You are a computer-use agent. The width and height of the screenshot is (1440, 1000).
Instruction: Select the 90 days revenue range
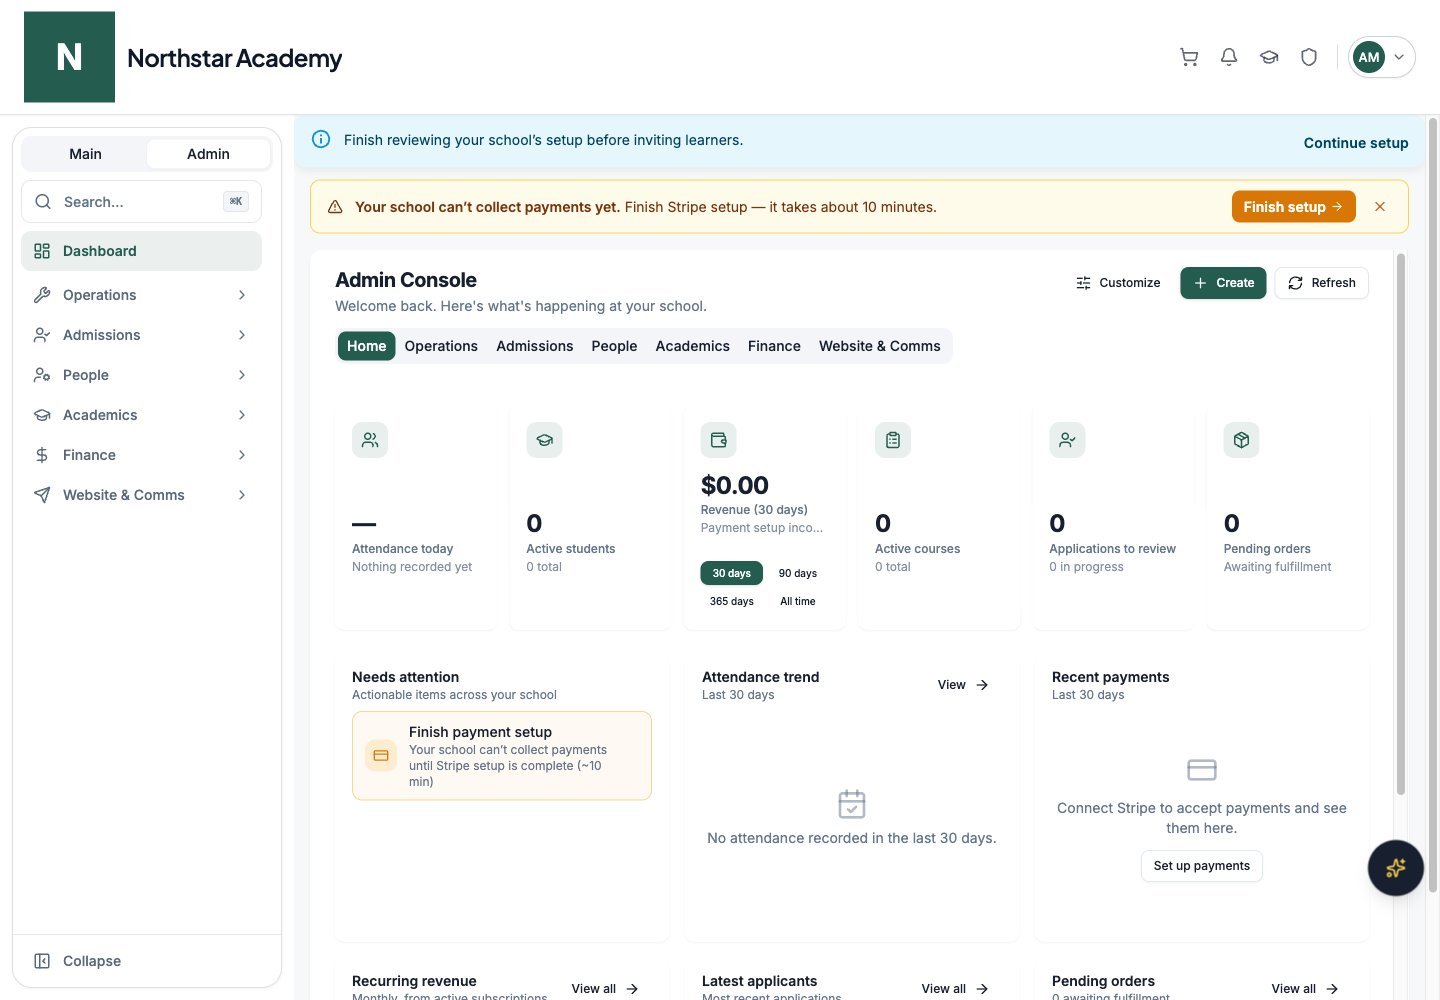[x=798, y=573]
